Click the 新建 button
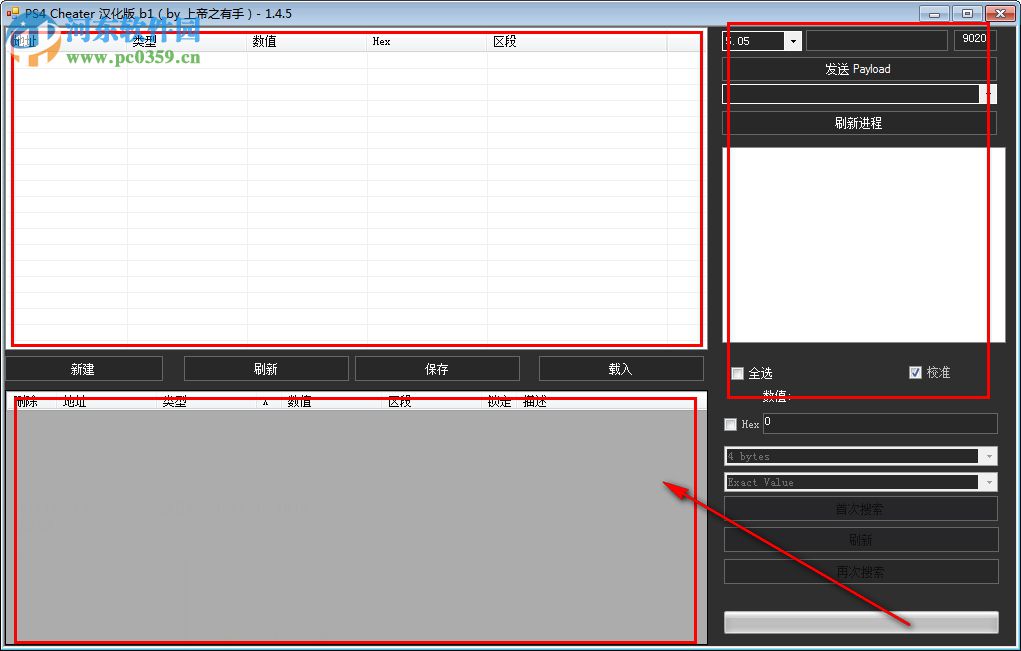Viewport: 1021px width, 651px height. point(83,369)
